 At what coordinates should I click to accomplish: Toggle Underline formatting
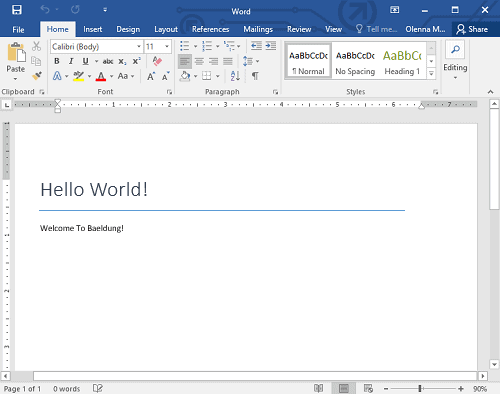coord(85,61)
